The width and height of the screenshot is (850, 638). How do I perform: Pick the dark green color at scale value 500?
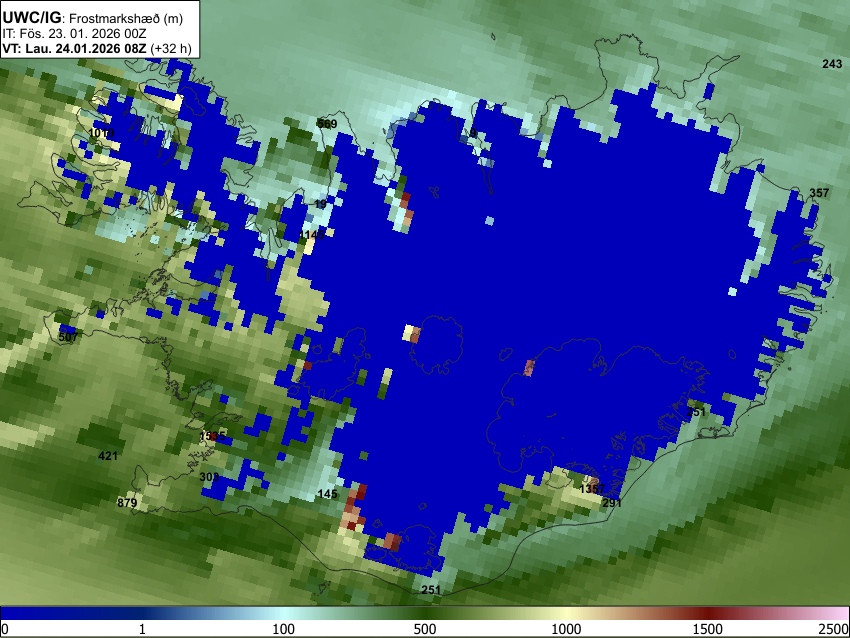[x=425, y=613]
